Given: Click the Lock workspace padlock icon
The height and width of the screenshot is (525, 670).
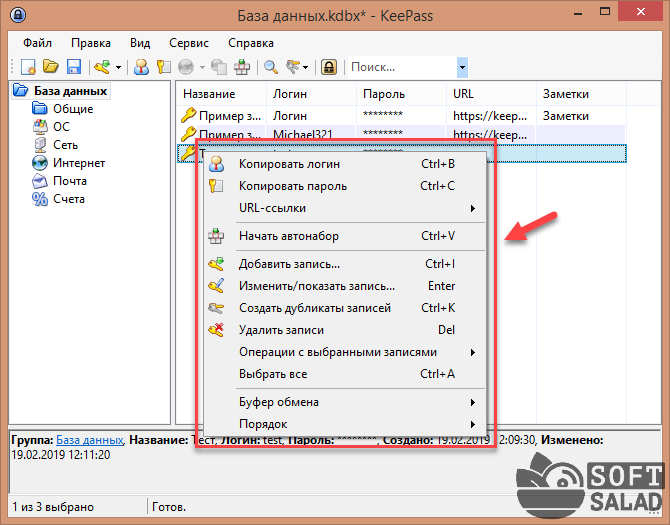Looking at the screenshot, I should click(x=329, y=67).
